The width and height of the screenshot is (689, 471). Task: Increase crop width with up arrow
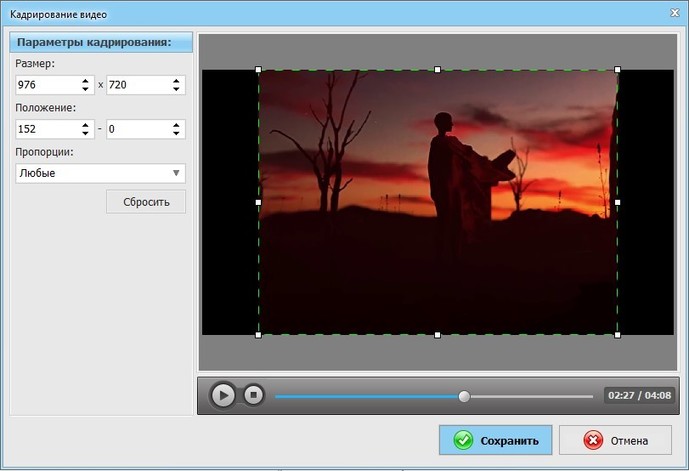pos(86,80)
